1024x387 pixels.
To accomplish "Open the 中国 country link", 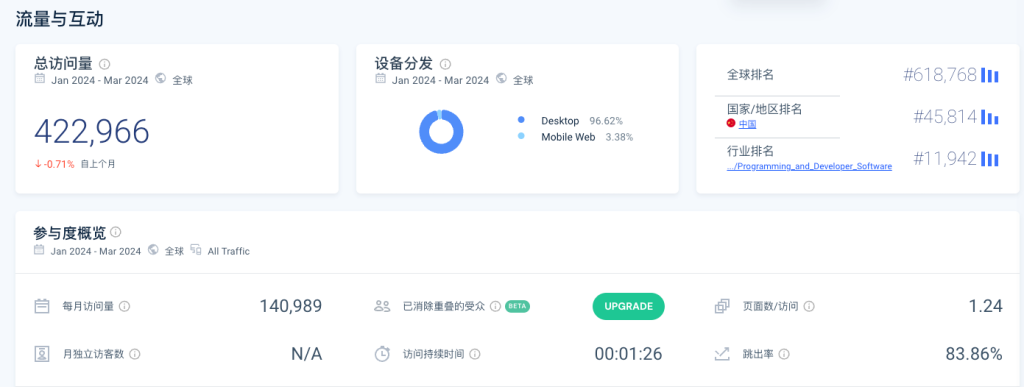I will click(747, 124).
